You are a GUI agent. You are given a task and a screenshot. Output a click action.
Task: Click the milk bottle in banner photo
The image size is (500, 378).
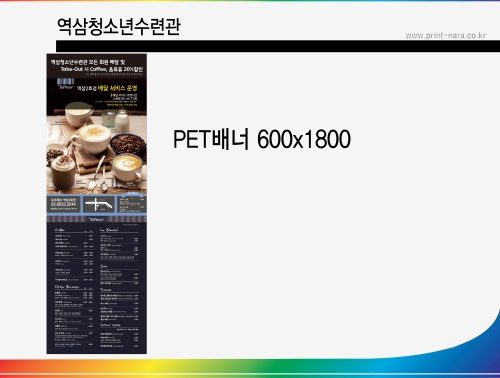122,121
